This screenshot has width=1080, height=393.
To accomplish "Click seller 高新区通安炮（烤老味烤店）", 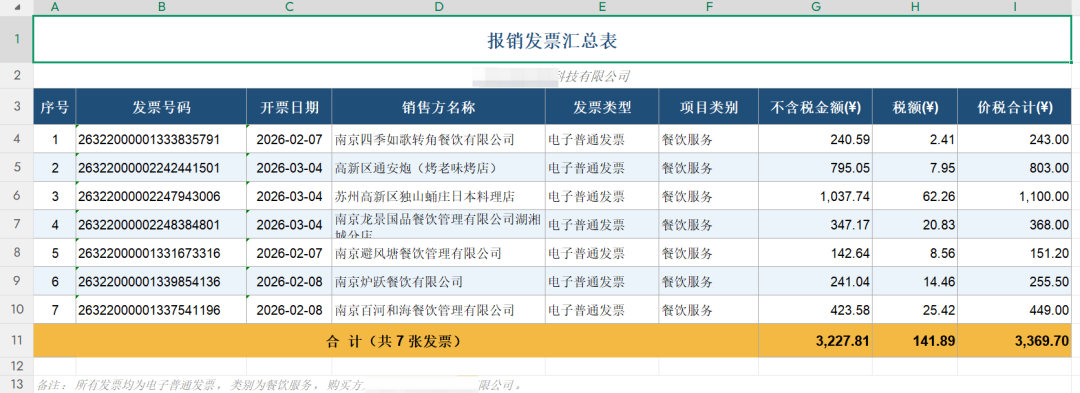I will 439,167.
